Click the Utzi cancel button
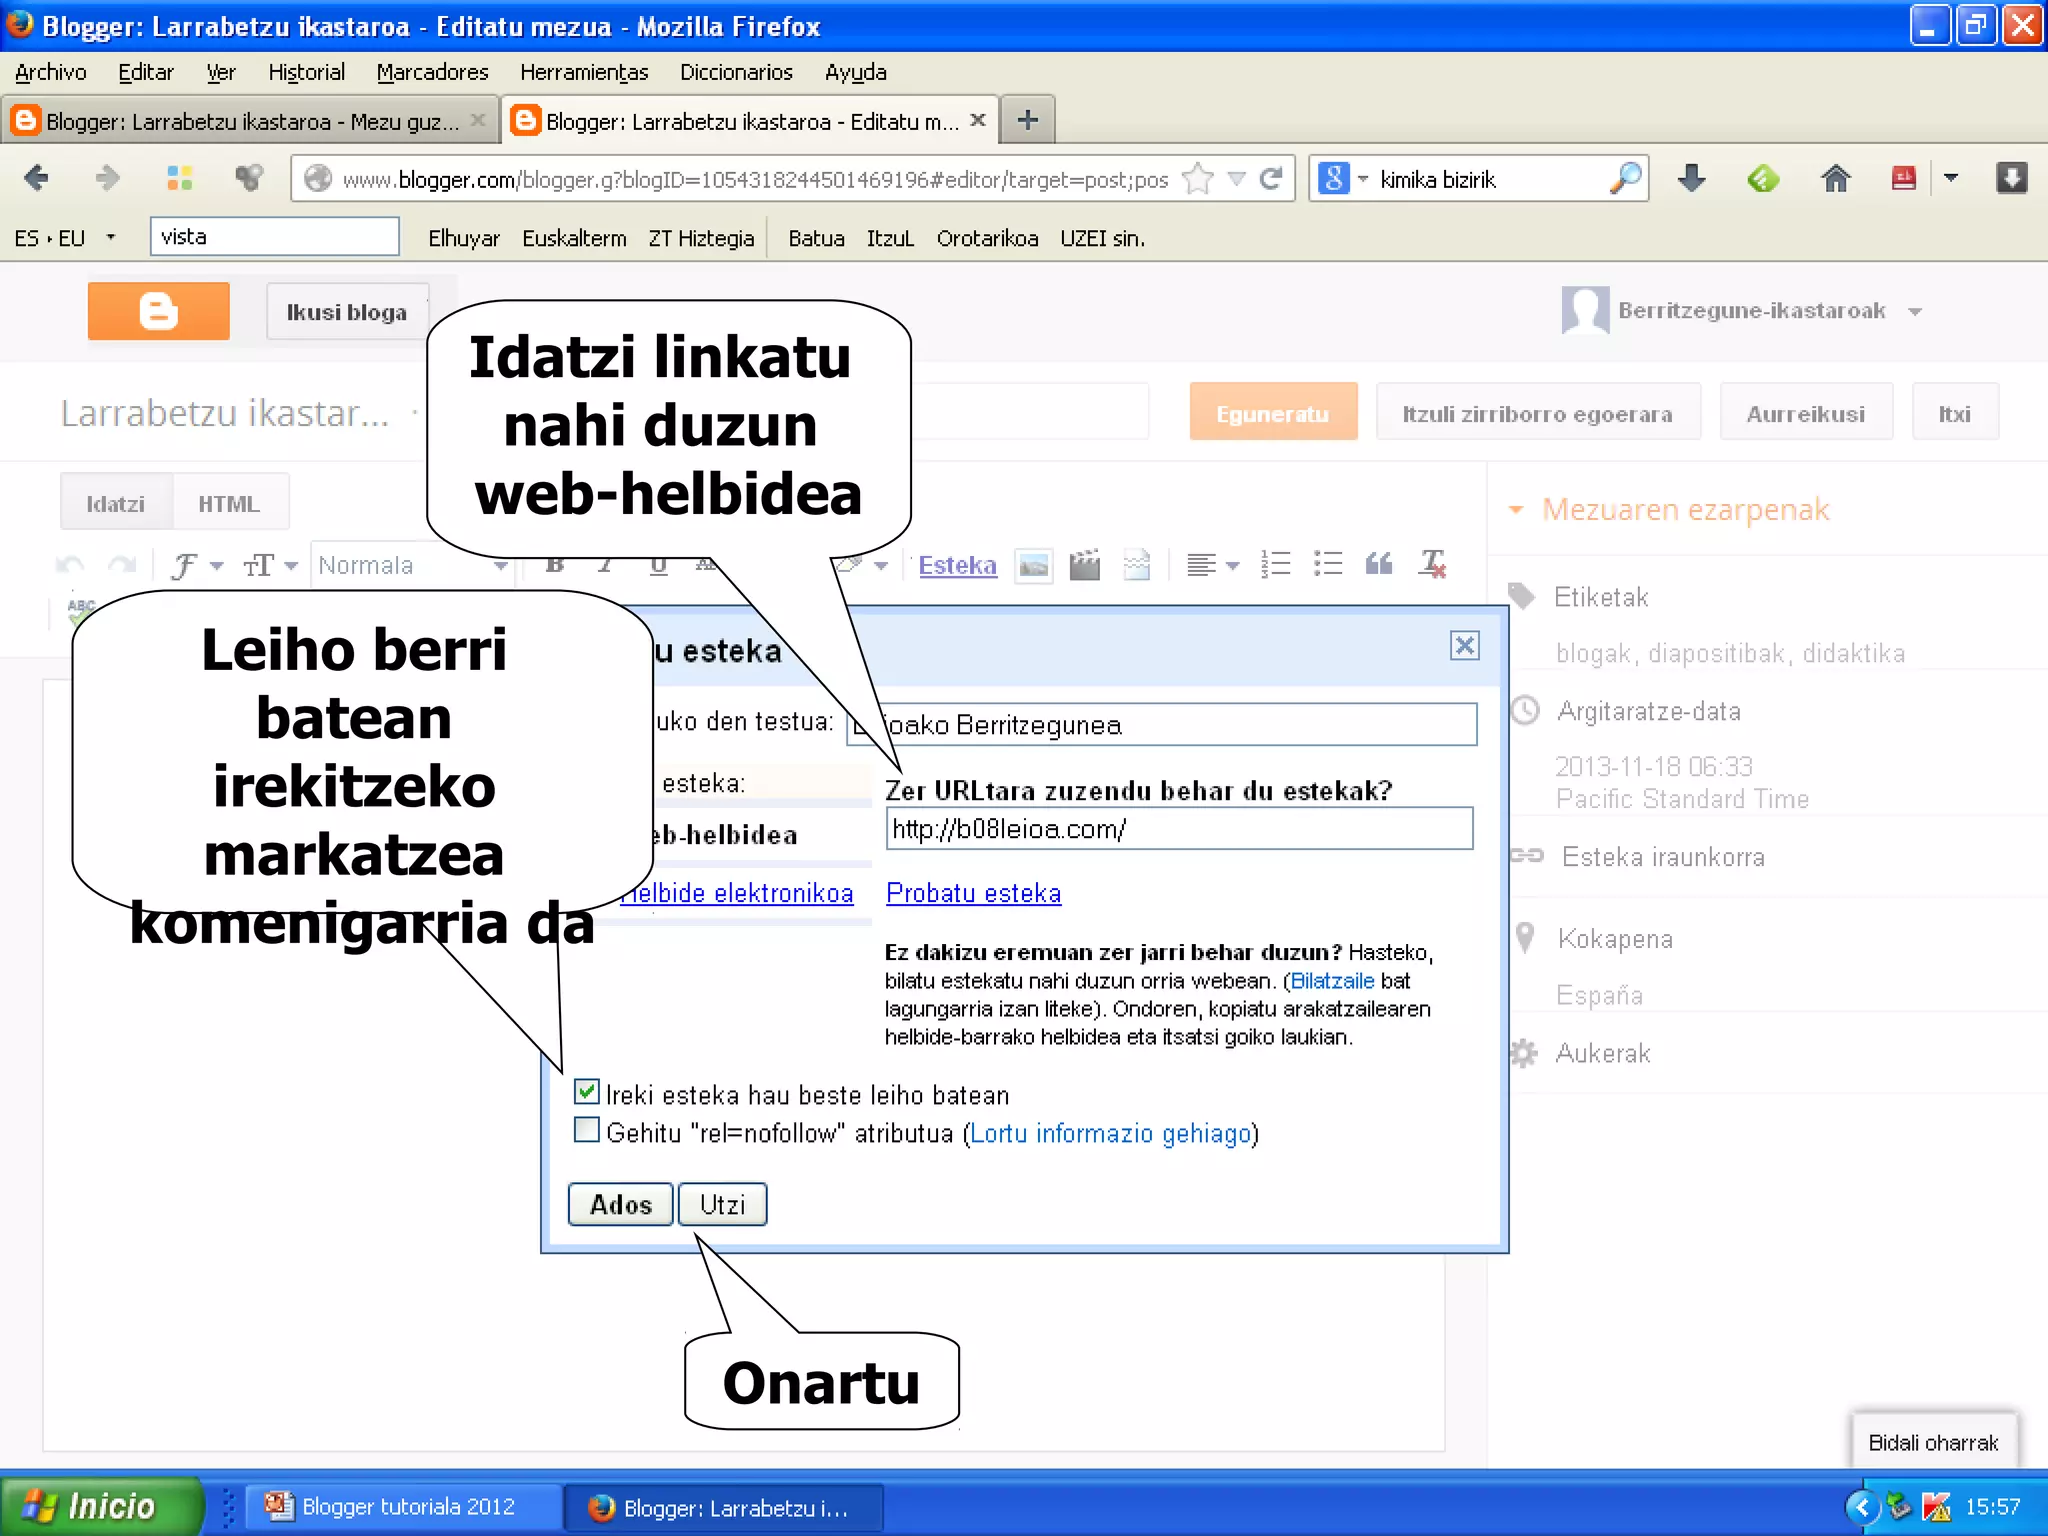Image resolution: width=2048 pixels, height=1536 pixels. 722,1205
